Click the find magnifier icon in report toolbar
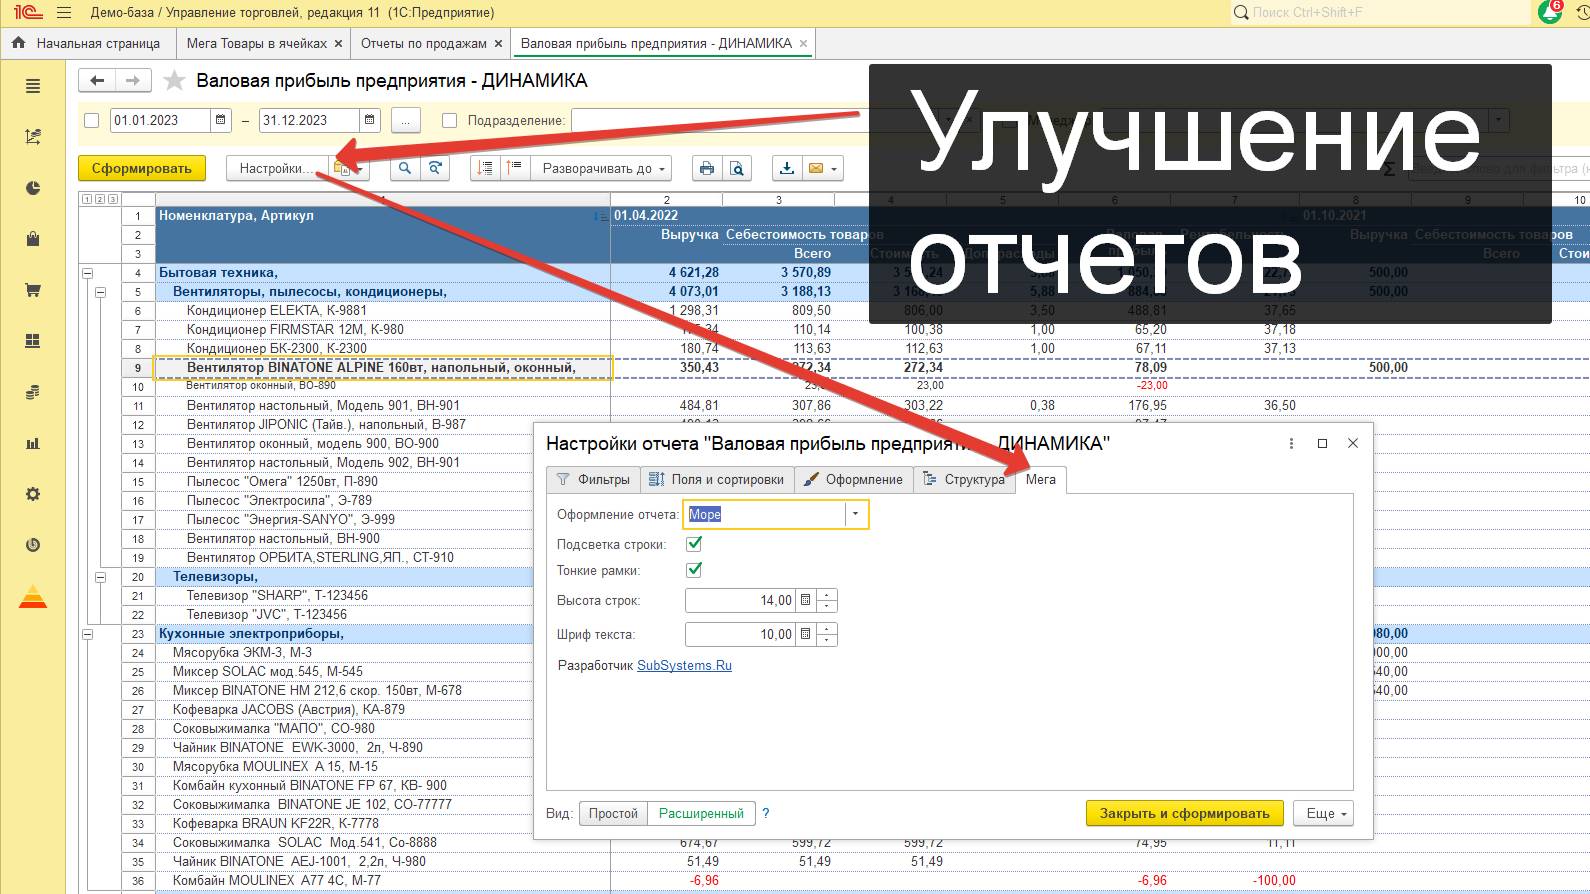Image resolution: width=1590 pixels, height=894 pixels. 405,168
